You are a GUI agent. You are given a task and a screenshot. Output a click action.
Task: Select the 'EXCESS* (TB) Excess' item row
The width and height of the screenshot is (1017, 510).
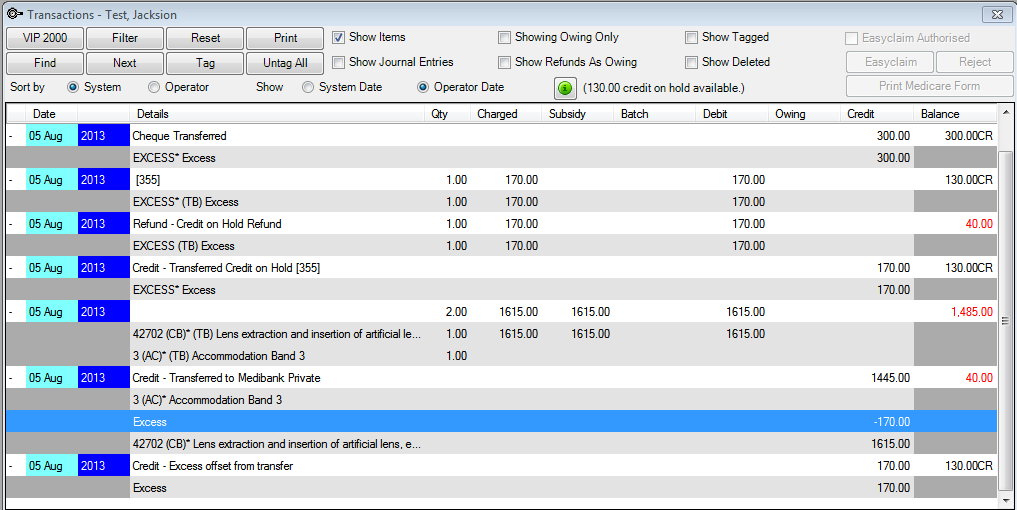(501, 202)
